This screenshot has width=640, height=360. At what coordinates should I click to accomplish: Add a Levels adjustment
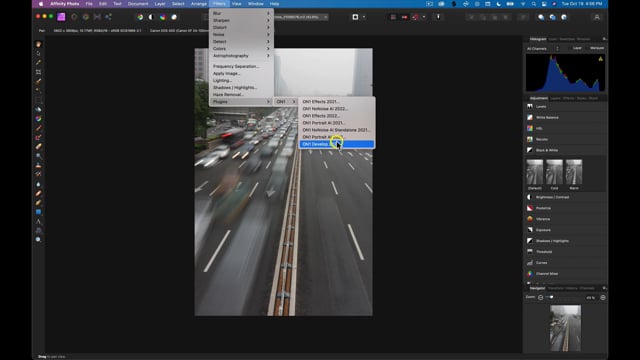coord(566,107)
